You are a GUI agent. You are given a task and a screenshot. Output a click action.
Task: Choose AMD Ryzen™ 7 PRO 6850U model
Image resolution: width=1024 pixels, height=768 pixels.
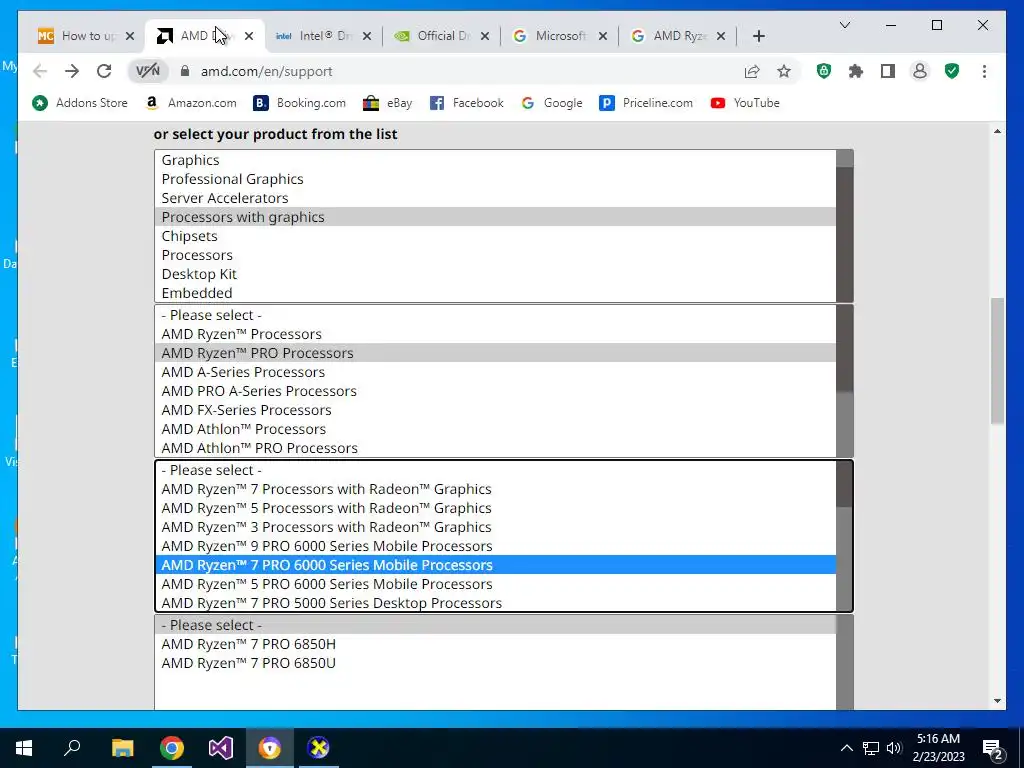pyautogui.click(x=495, y=663)
